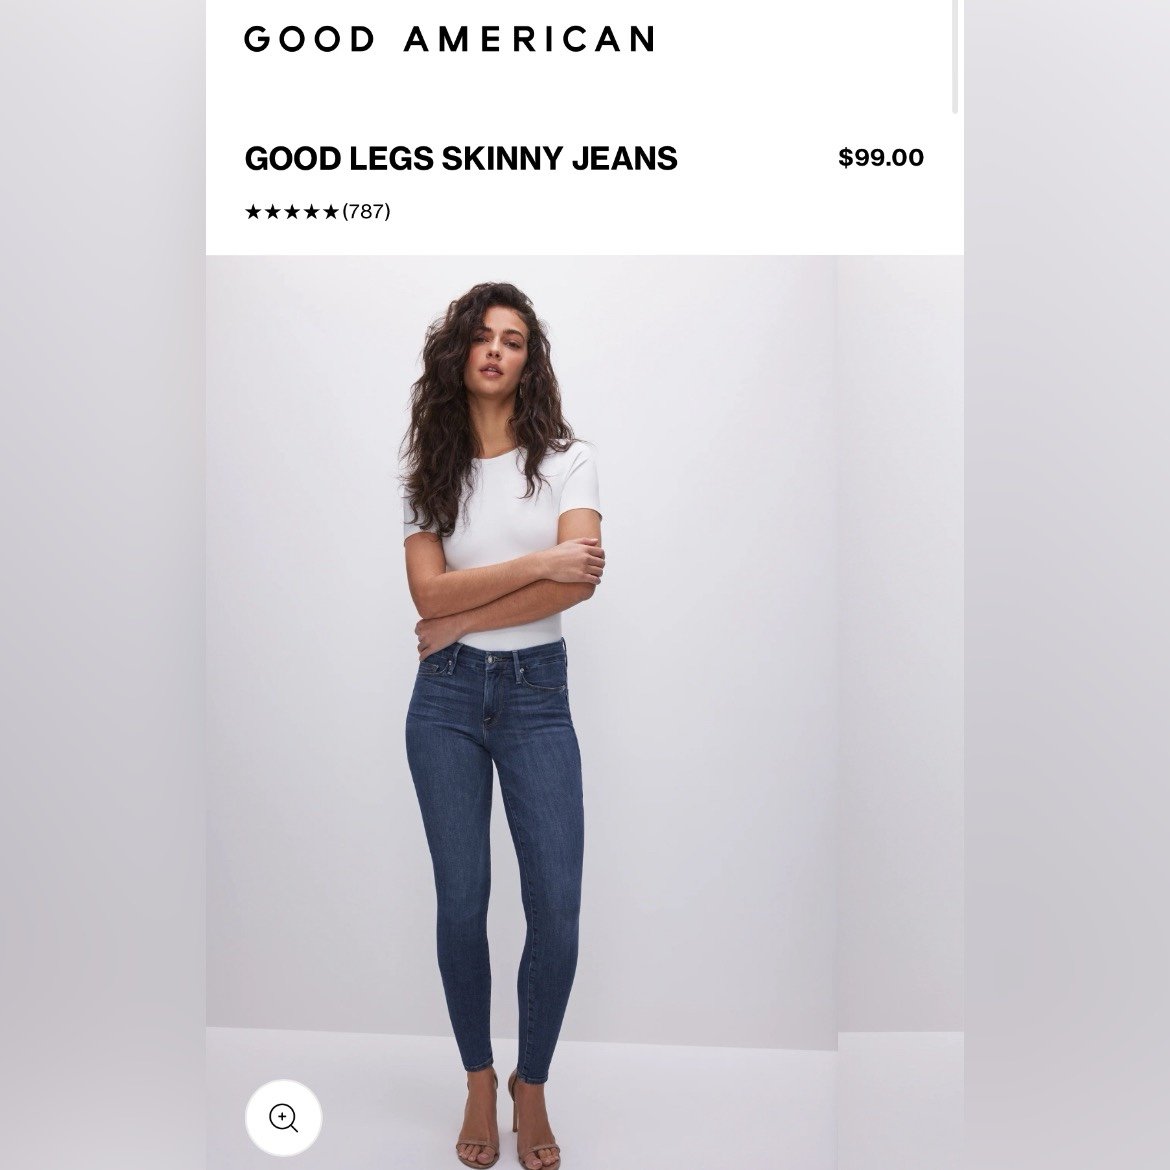
Task: Click the first star in the rating
Action: 253,212
